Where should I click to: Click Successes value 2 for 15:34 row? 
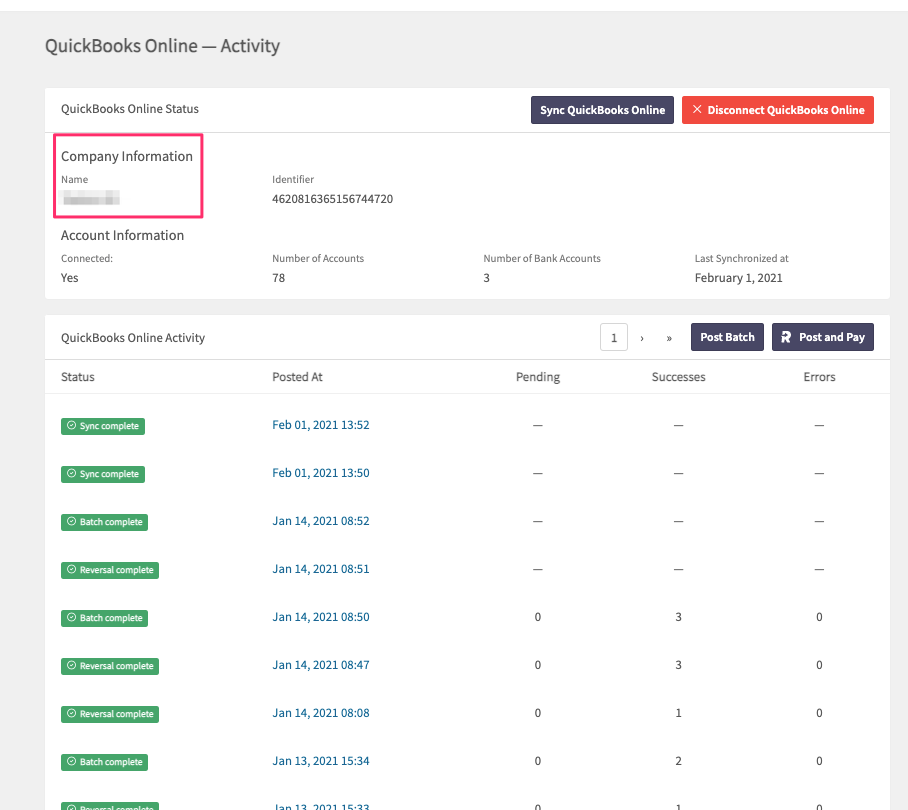tap(678, 761)
